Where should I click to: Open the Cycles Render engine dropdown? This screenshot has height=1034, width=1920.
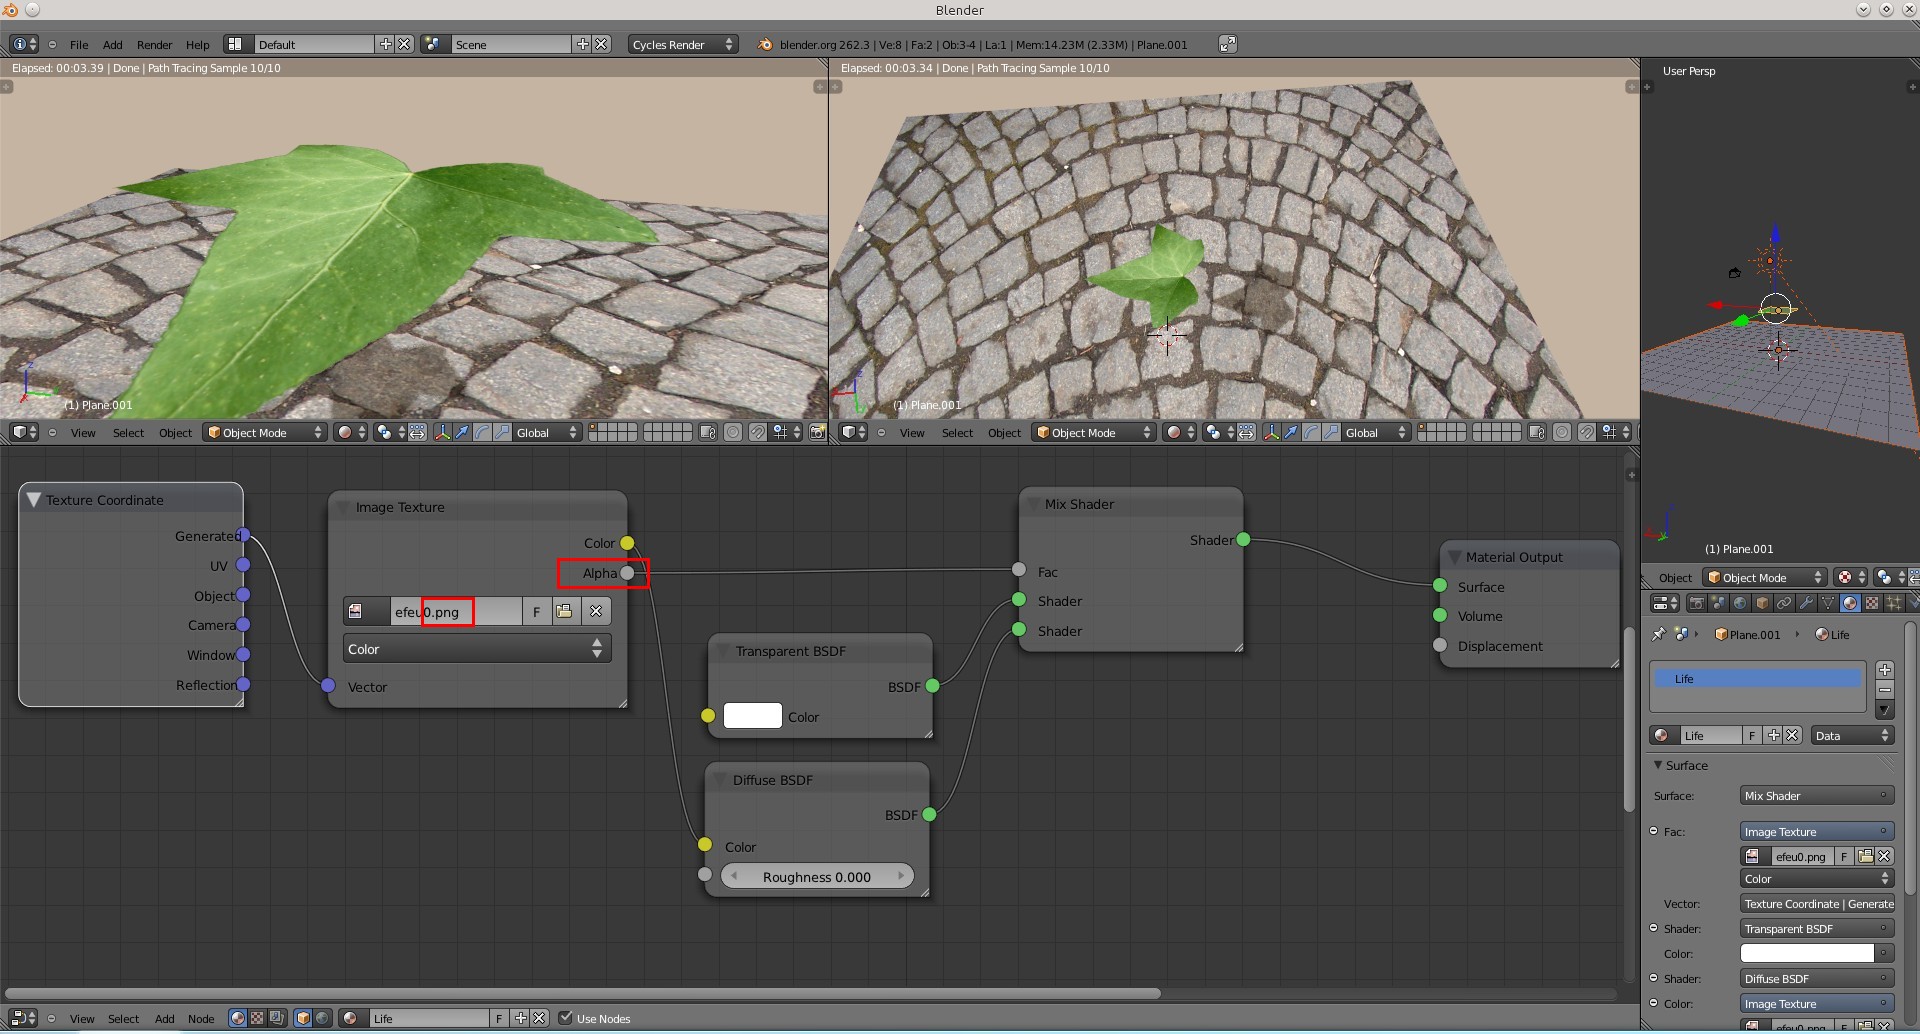coord(683,45)
